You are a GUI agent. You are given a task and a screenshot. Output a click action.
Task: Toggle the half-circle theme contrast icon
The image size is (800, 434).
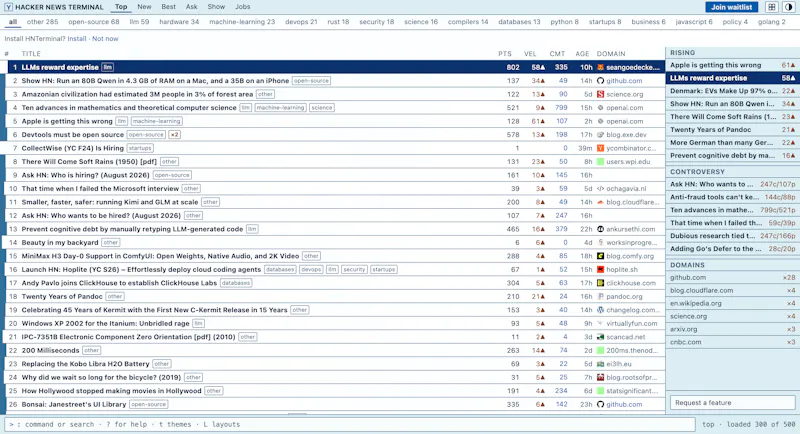point(788,7)
